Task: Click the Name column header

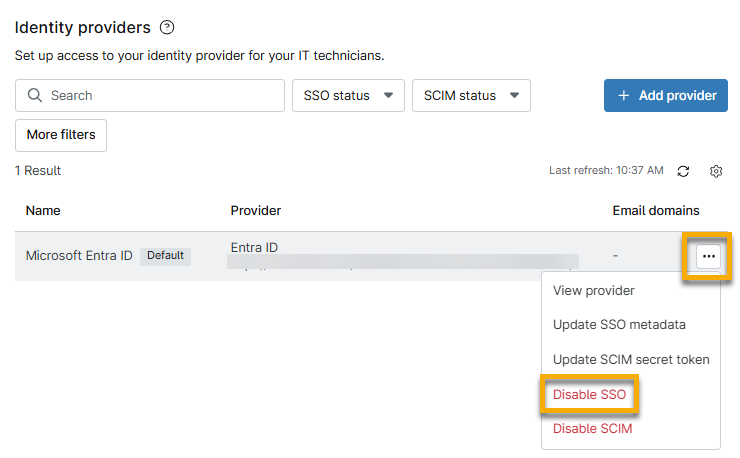Action: (x=43, y=211)
